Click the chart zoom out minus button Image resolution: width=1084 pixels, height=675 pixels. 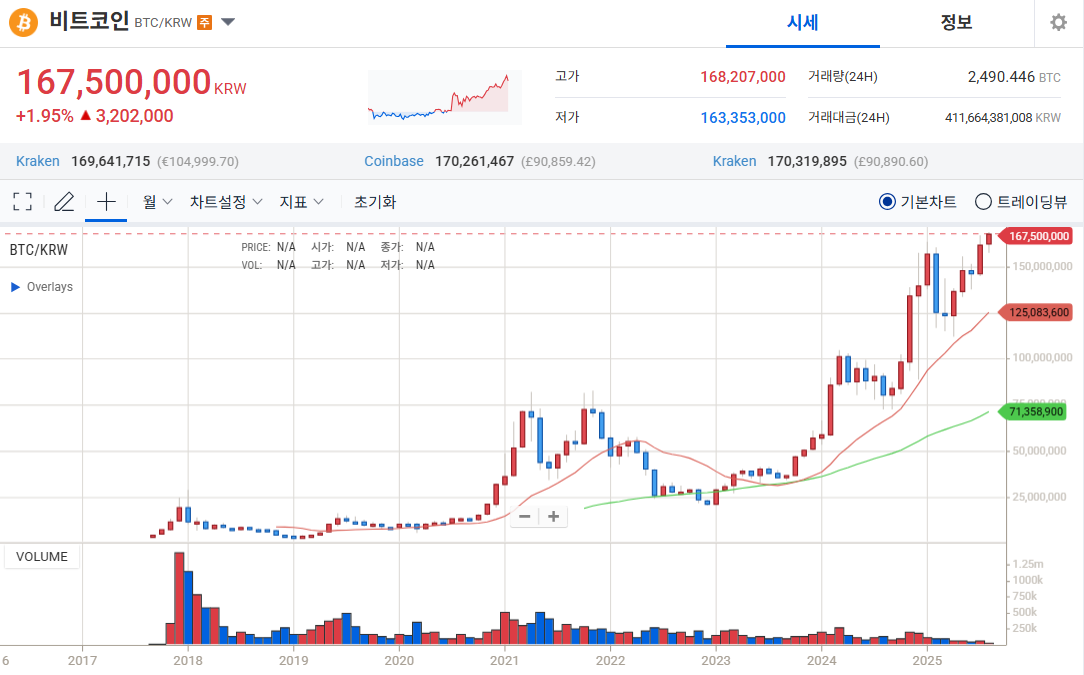click(x=524, y=517)
